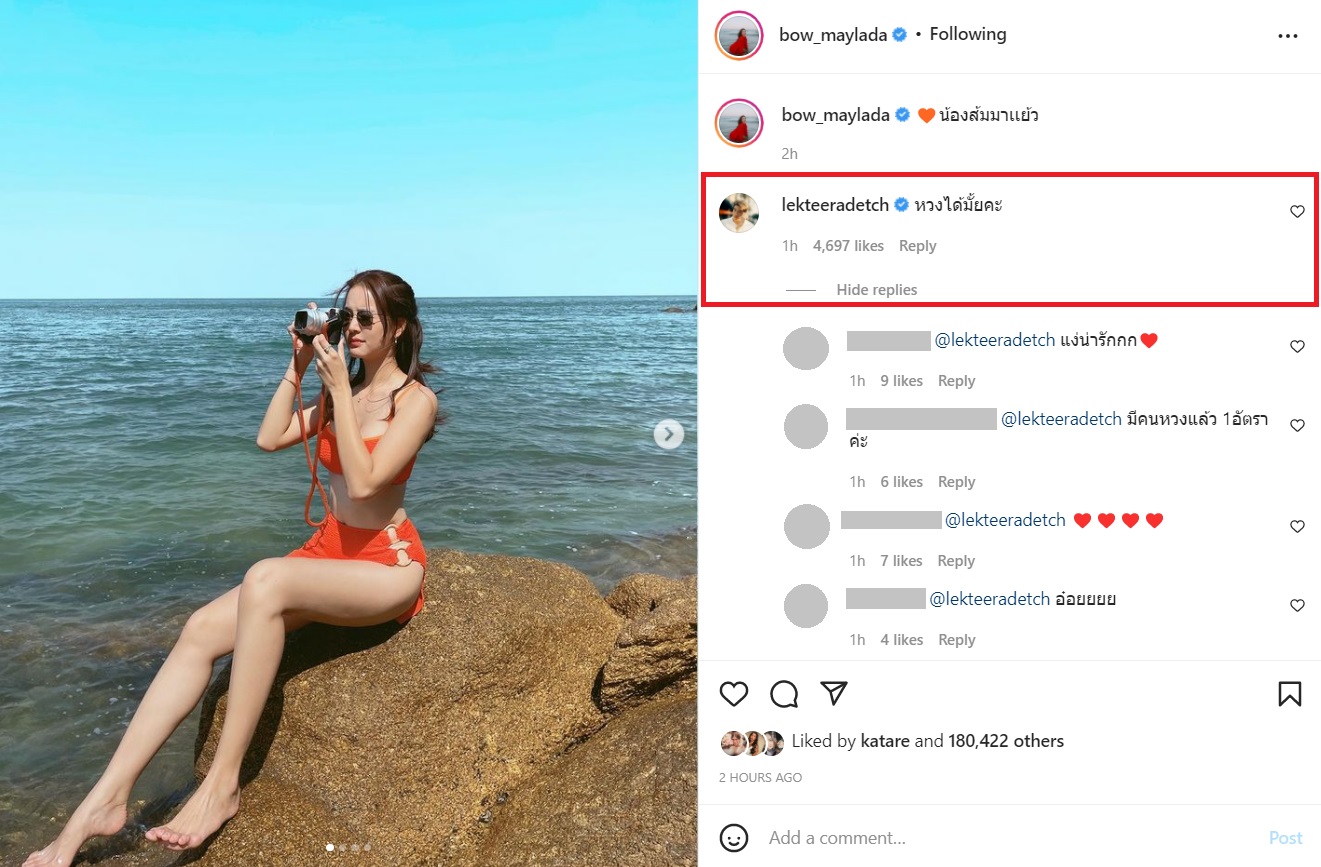
Task: Open lekteeradetch's profile from comment
Action: tap(835, 205)
